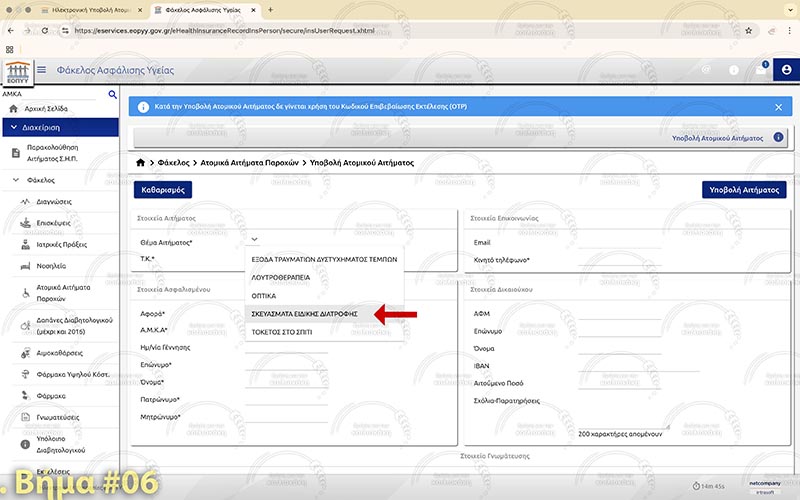This screenshot has height=500, width=800.
Task: Select ΣΚΕΥΑΣΜΑΤΑ ΕΙΔΙΚΗΣ ΔΙΑΤΡΟΦΗΣ option
Action: (x=304, y=314)
